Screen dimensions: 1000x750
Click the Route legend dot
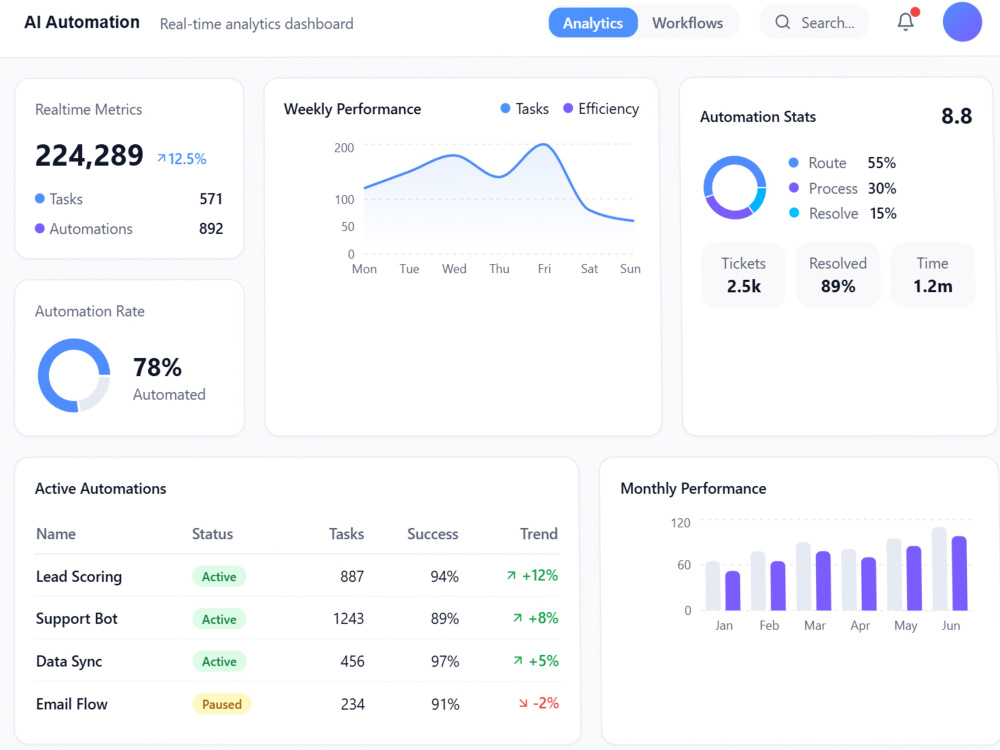tap(793, 163)
